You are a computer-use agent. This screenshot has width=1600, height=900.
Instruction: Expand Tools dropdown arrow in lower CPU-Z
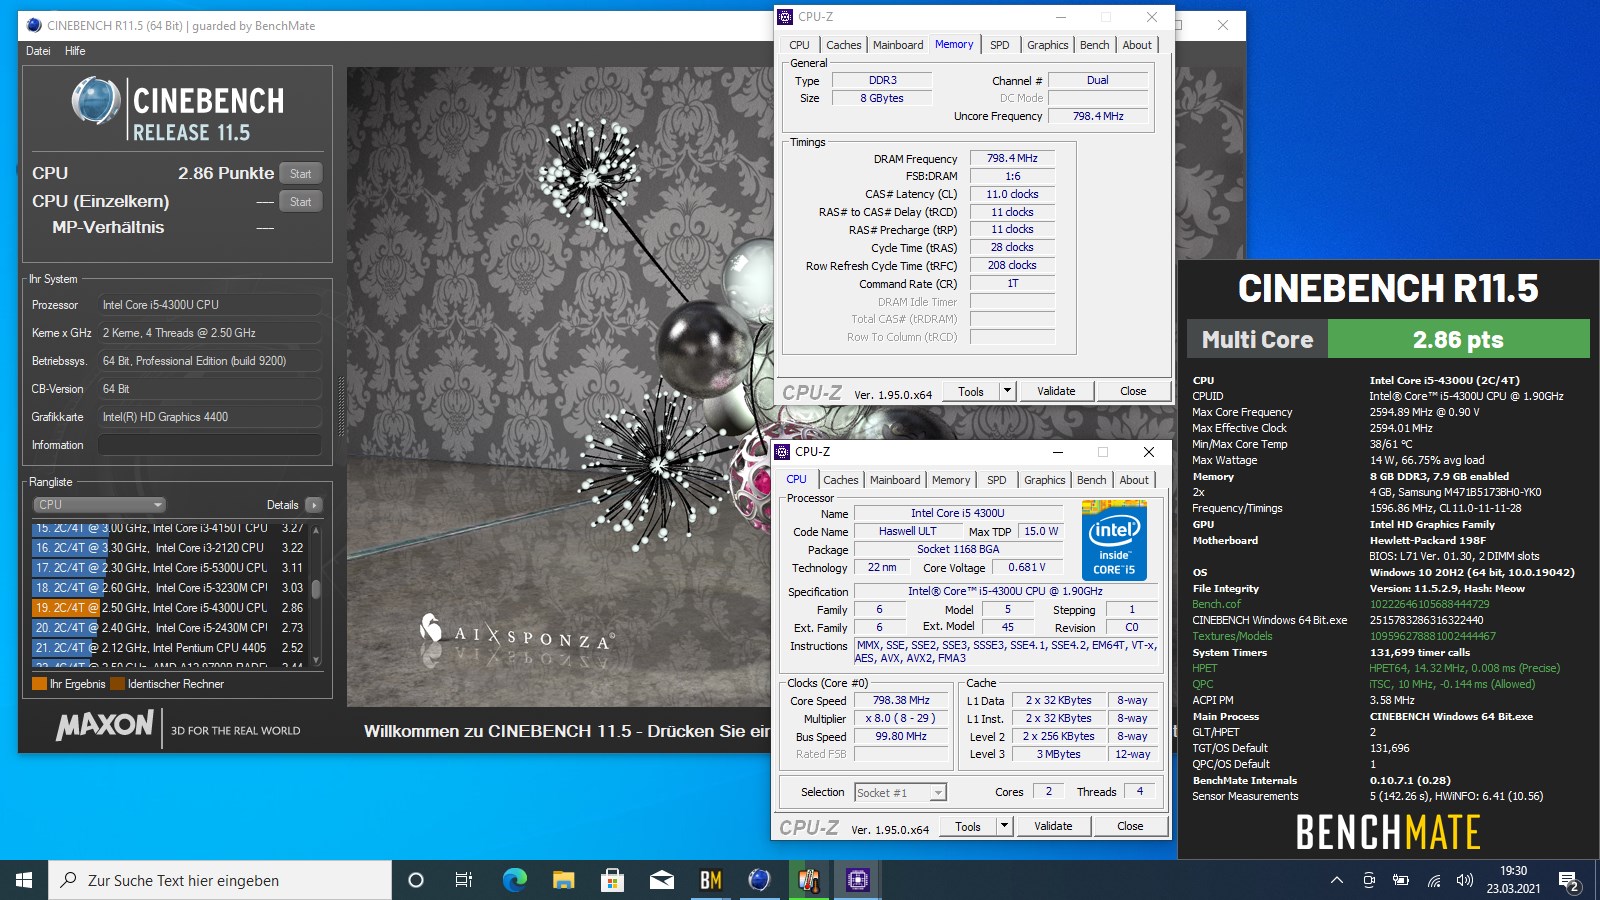(1004, 827)
